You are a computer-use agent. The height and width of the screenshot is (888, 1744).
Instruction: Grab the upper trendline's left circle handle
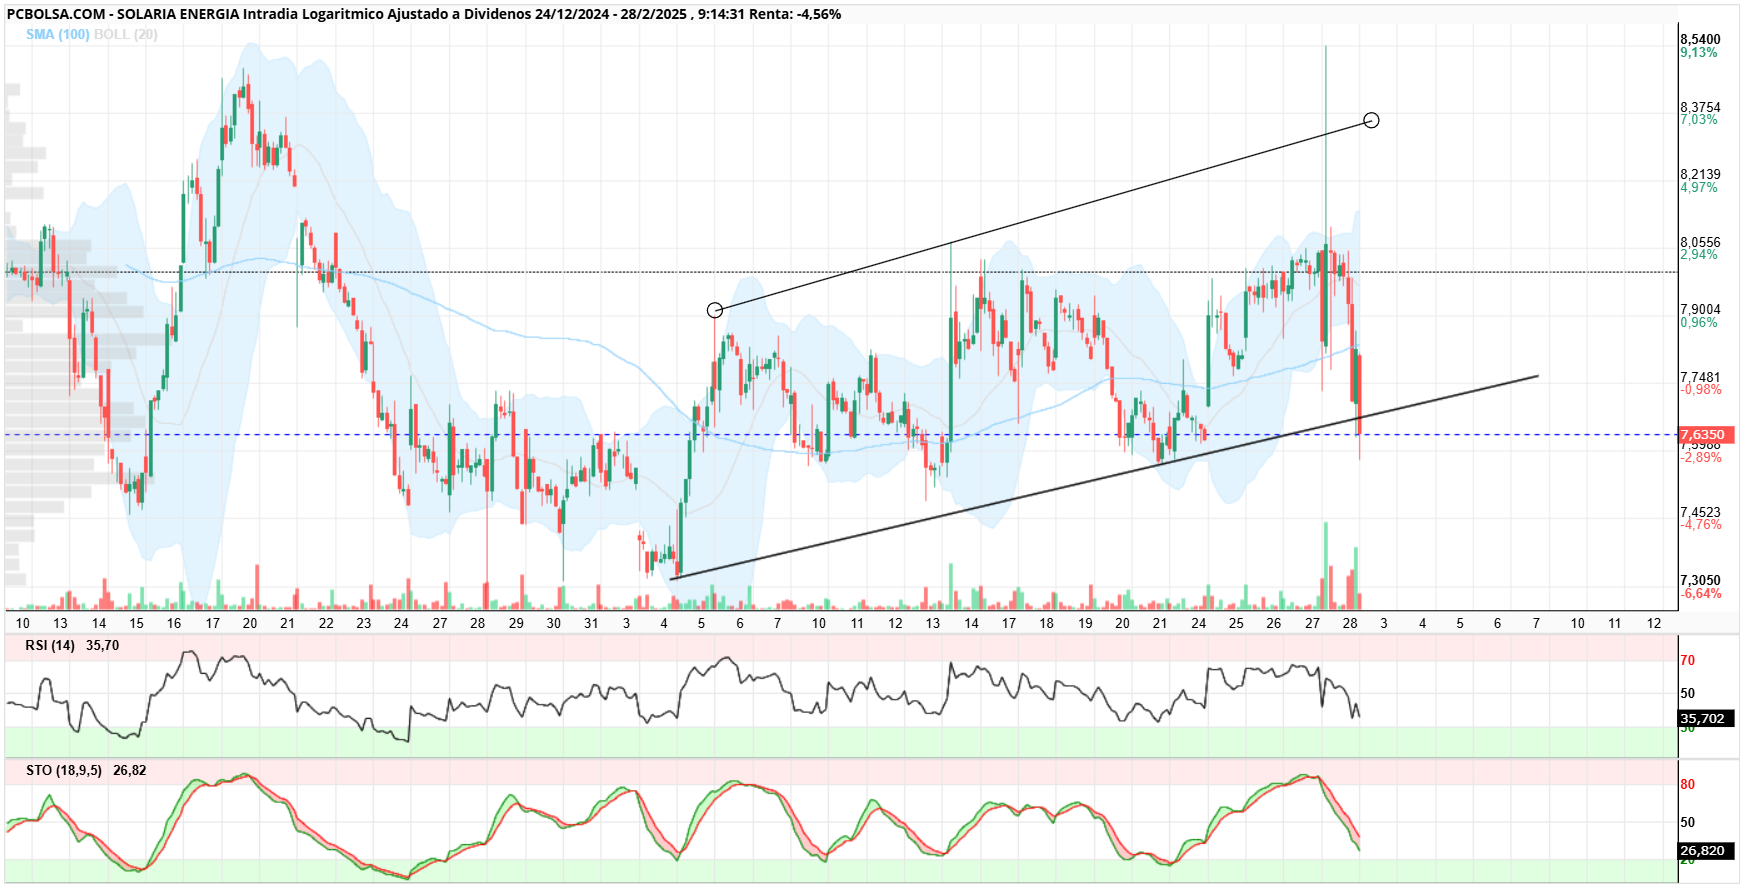point(714,310)
